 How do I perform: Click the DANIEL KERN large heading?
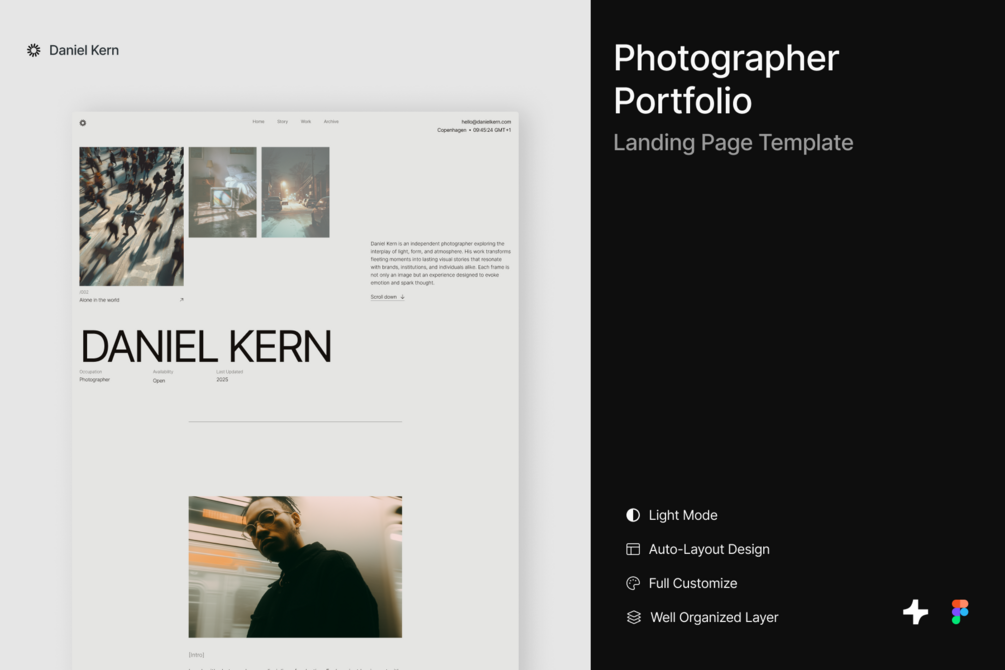point(206,347)
